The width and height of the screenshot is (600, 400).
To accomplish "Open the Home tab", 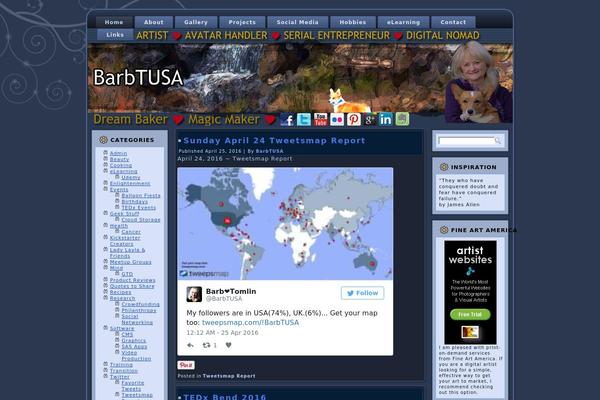I will click(x=114, y=22).
